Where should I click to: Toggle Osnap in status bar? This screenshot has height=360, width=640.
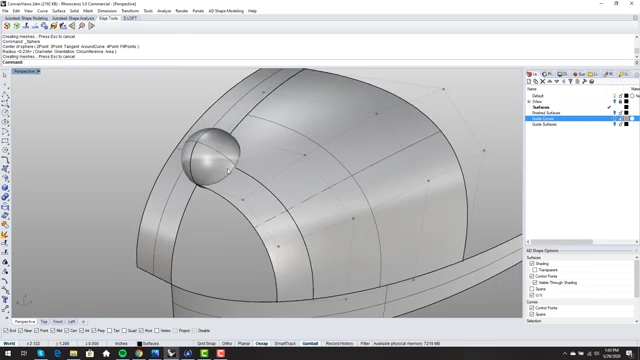coord(262,344)
